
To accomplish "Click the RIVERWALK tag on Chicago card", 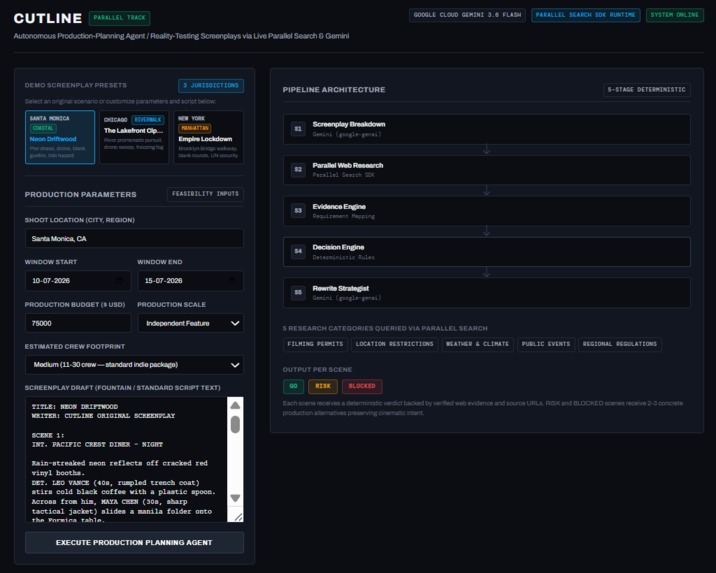I will click(x=148, y=120).
